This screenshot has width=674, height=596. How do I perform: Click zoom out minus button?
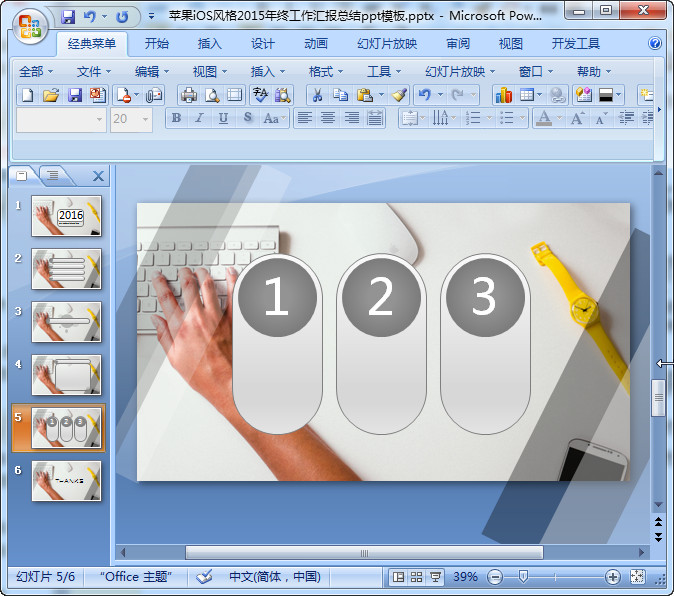point(495,577)
